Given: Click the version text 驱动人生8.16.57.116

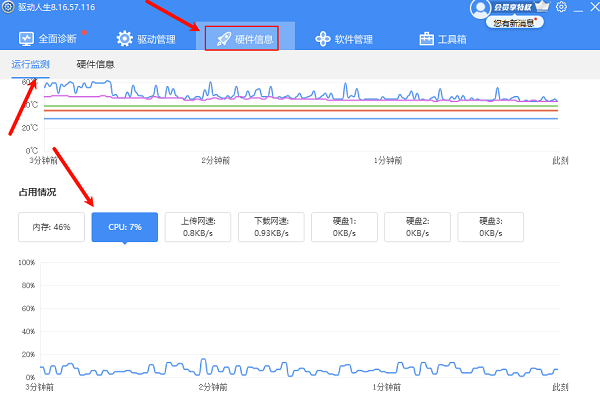Looking at the screenshot, I should (57, 7).
